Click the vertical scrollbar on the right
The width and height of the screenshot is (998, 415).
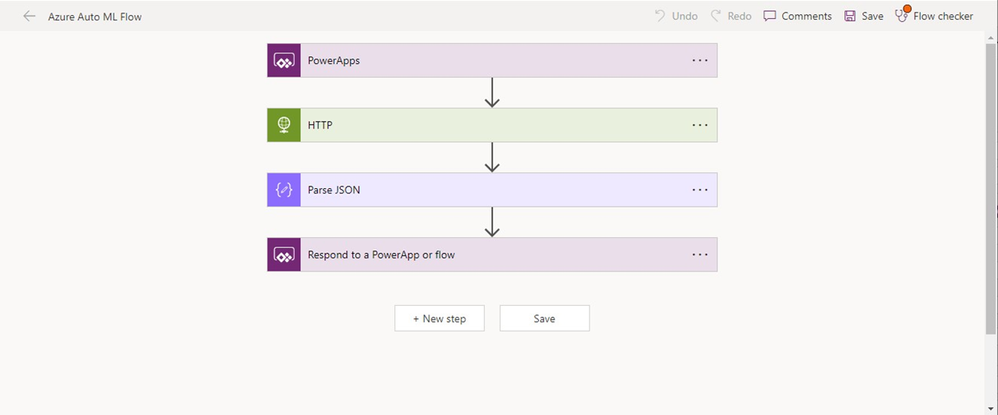tap(993, 200)
